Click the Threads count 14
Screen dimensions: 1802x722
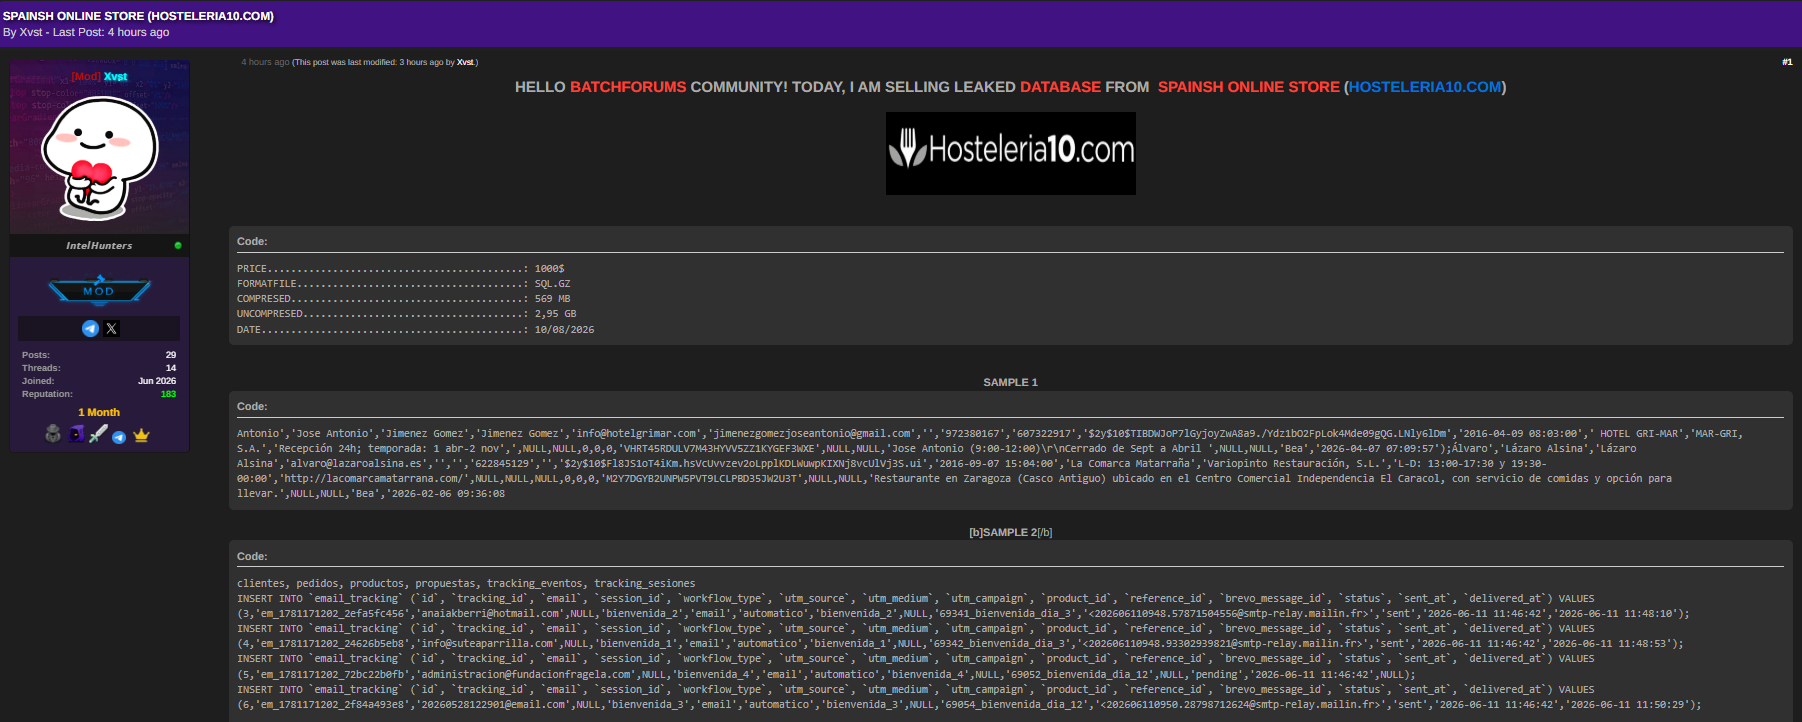[171, 368]
